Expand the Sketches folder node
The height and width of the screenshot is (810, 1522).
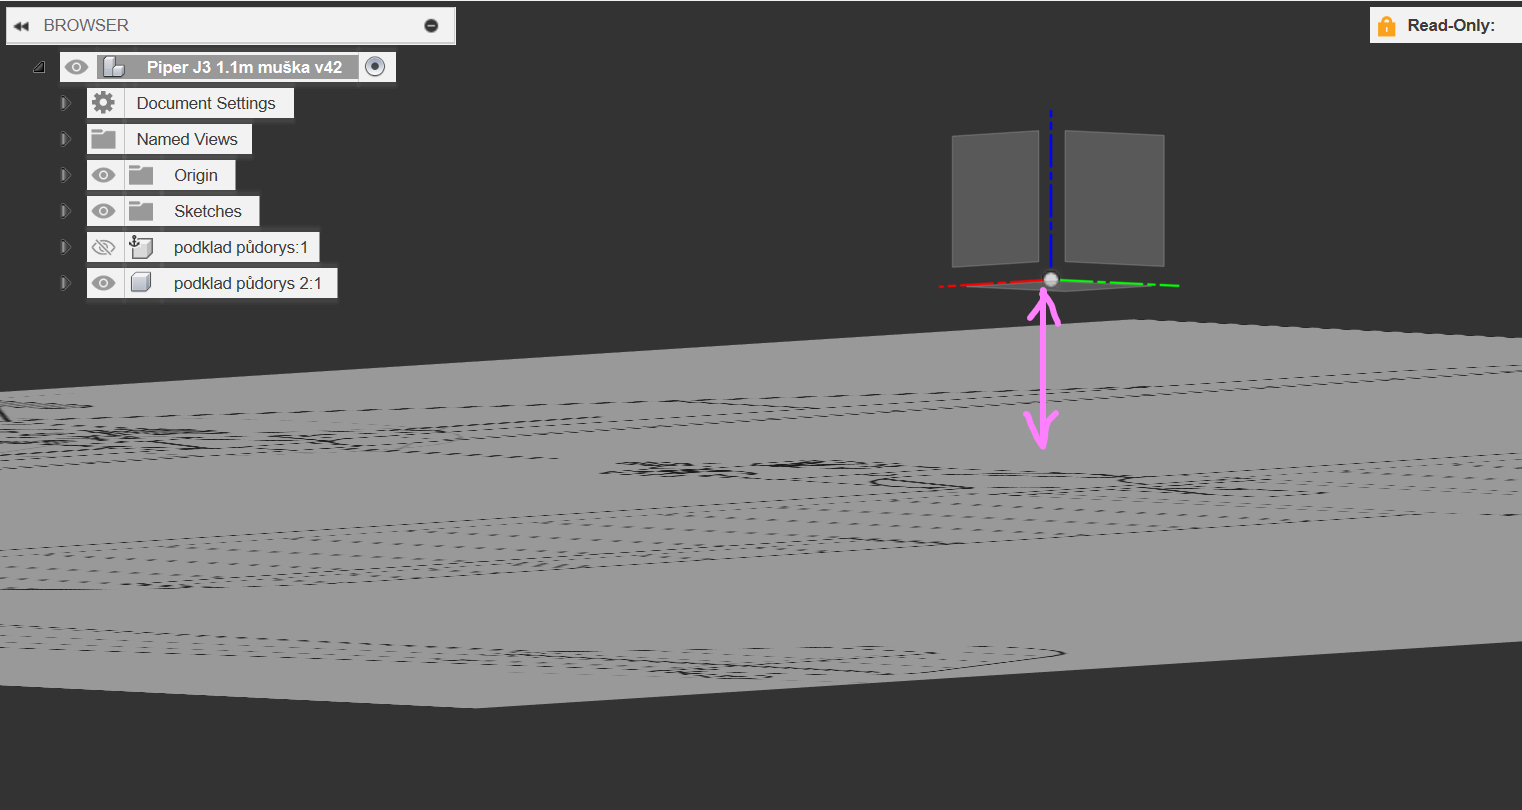point(65,211)
